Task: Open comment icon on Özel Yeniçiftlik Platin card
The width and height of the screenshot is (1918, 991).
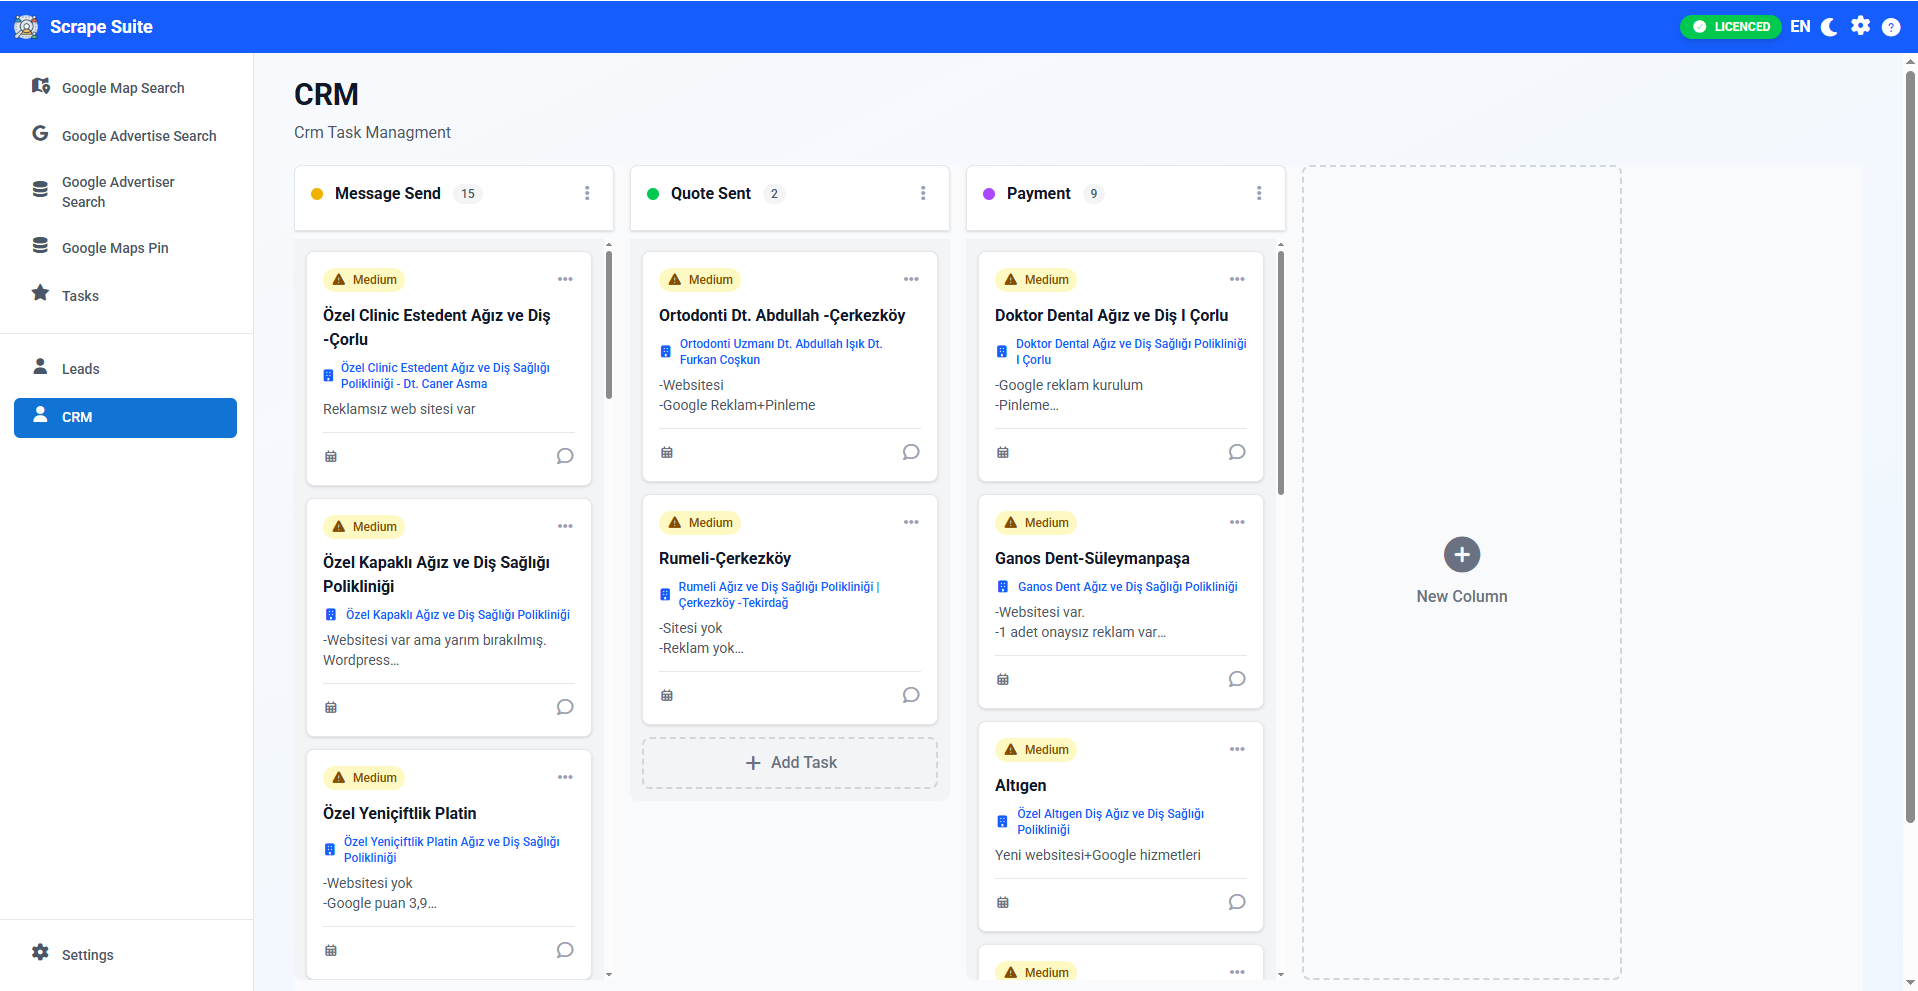Action: pyautogui.click(x=565, y=950)
